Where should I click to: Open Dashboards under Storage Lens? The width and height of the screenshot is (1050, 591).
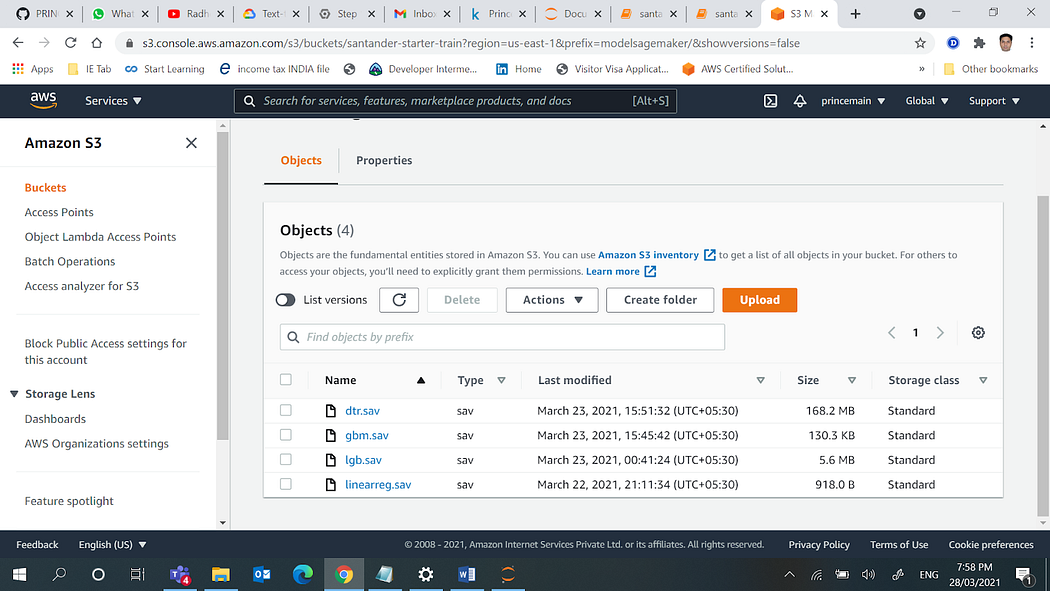[x=55, y=419]
